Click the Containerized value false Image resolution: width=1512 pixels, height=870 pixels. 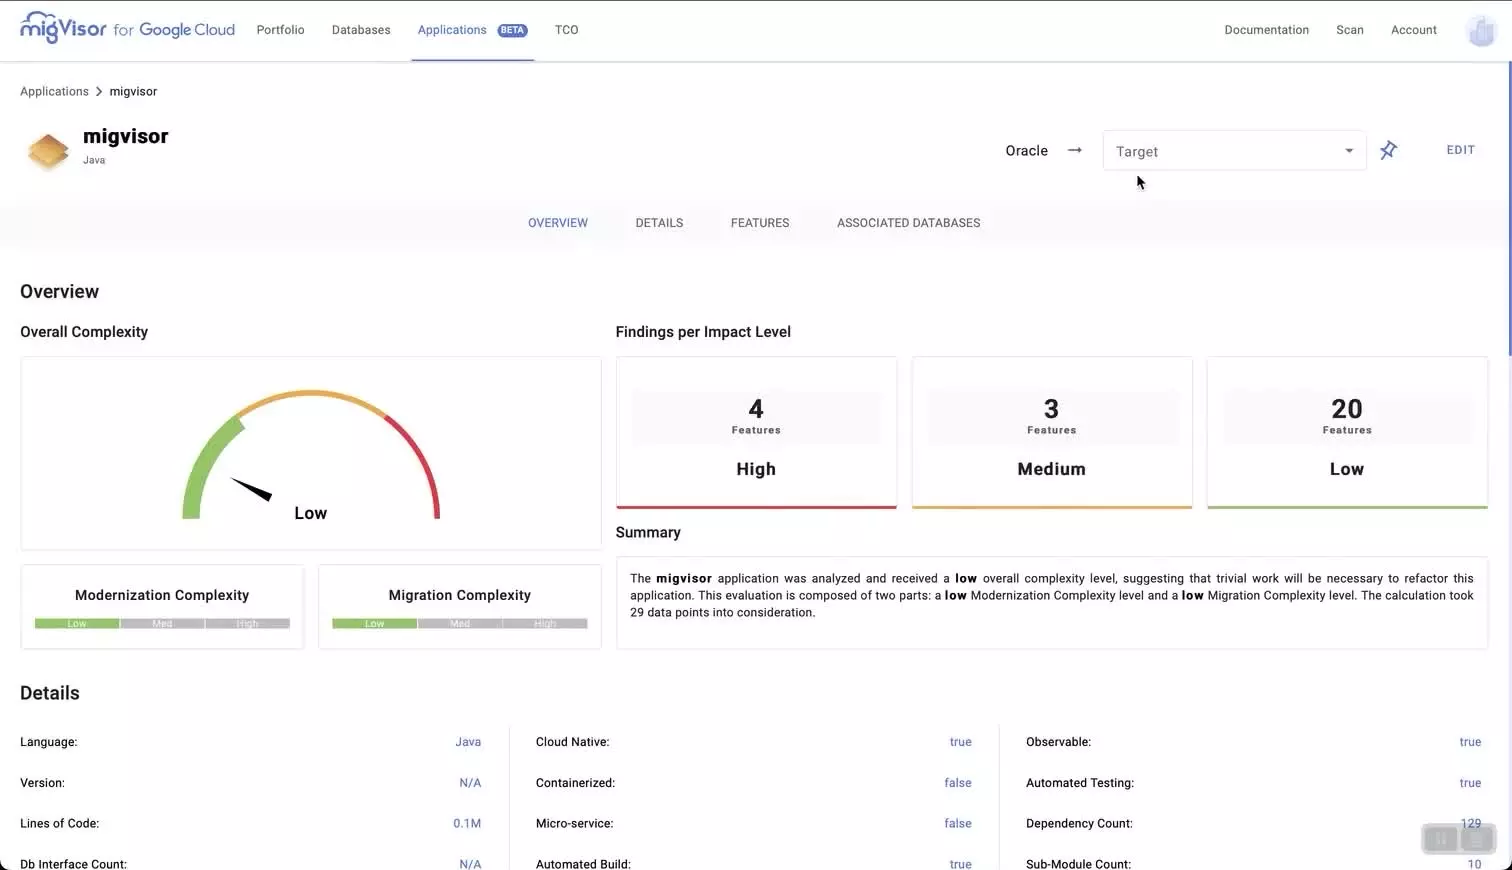958,783
